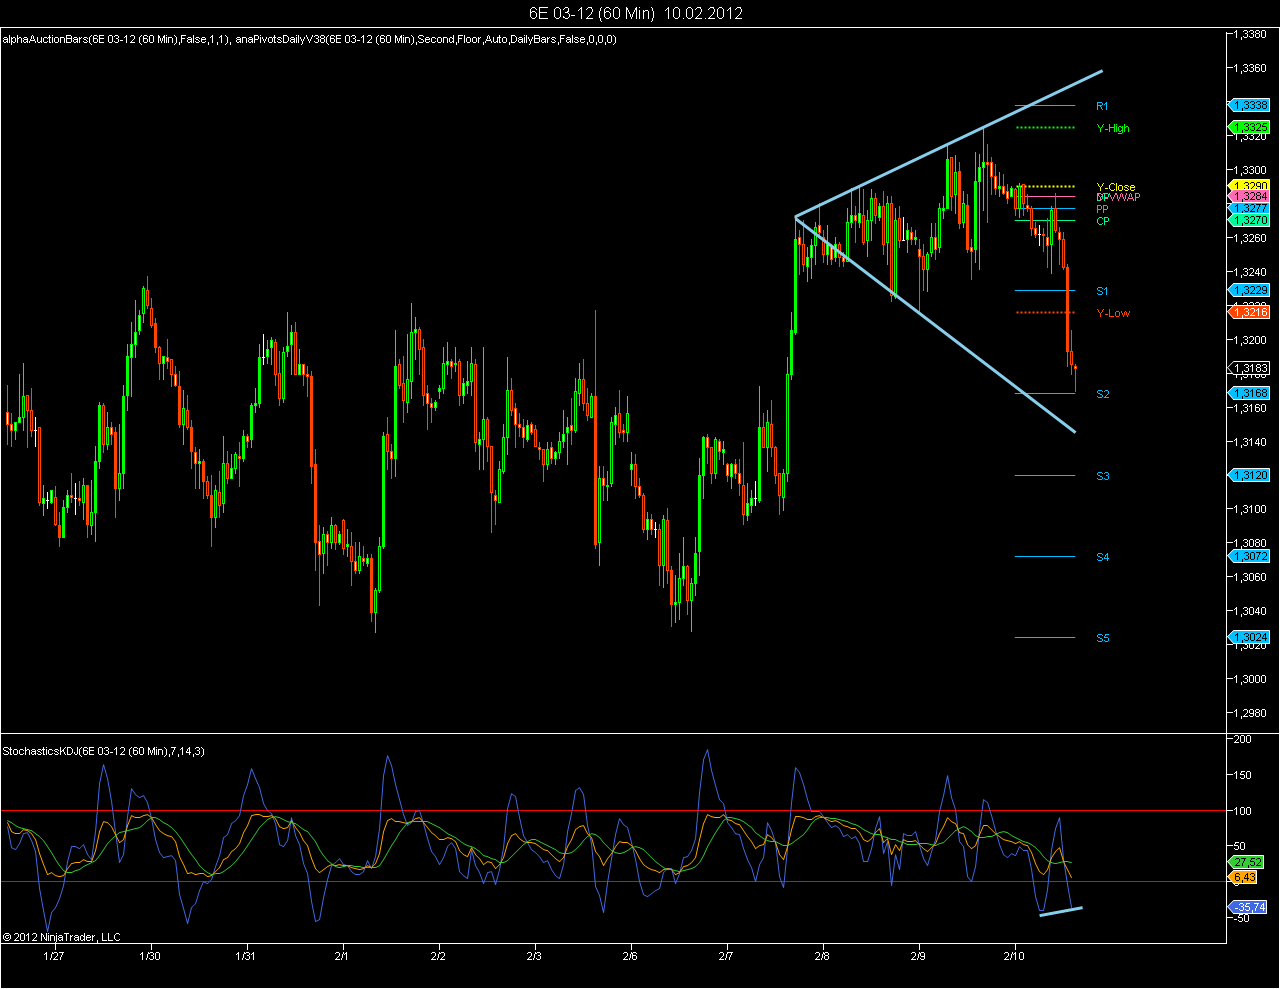Select the 1,3120 price marker

click(x=1249, y=475)
